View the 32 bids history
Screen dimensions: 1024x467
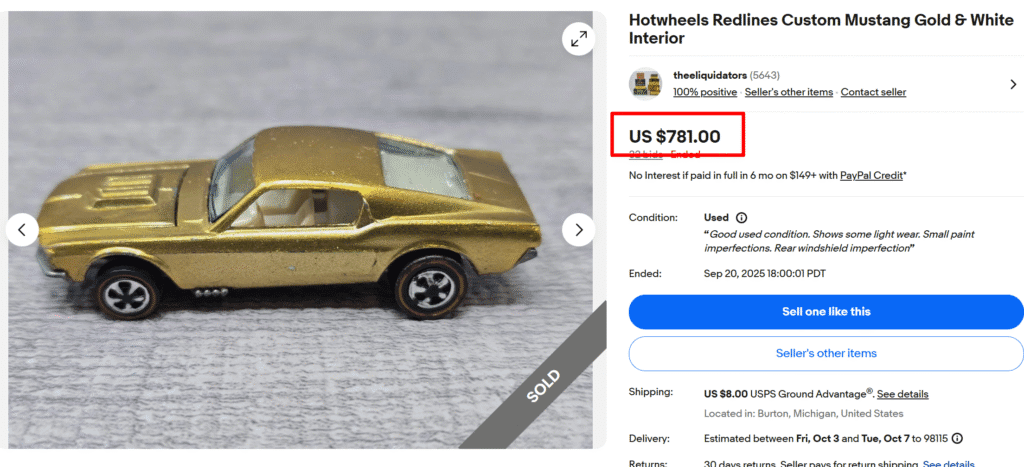[646, 154]
